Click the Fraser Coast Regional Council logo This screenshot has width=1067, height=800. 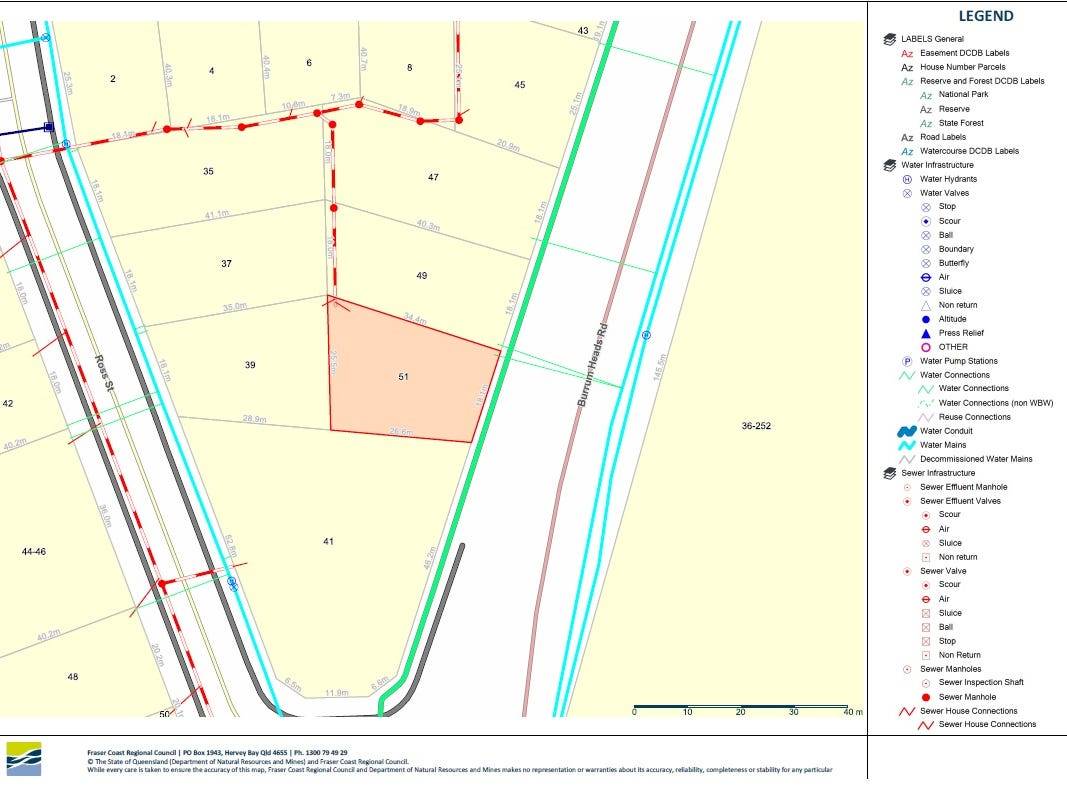click(24, 758)
